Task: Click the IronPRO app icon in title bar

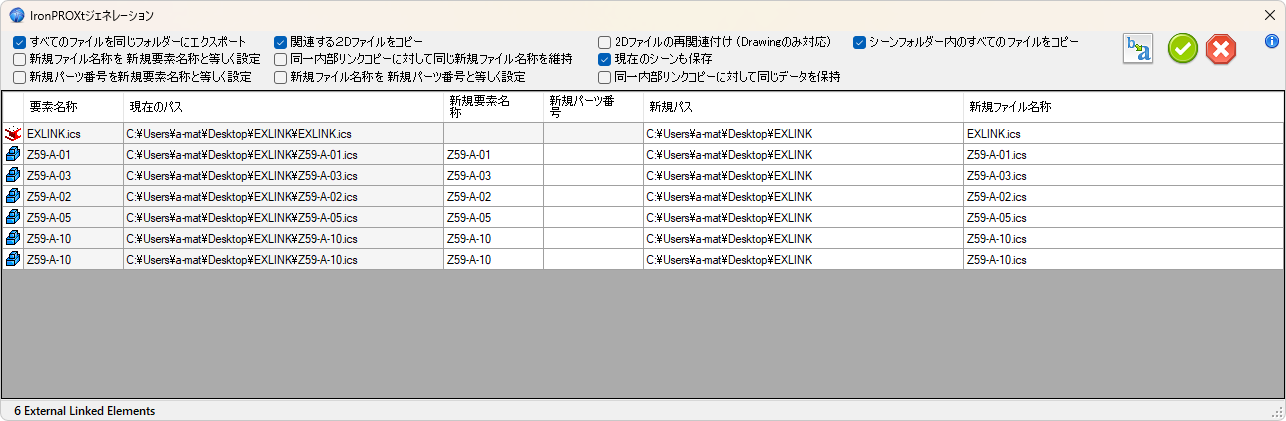Action: [x=17, y=15]
